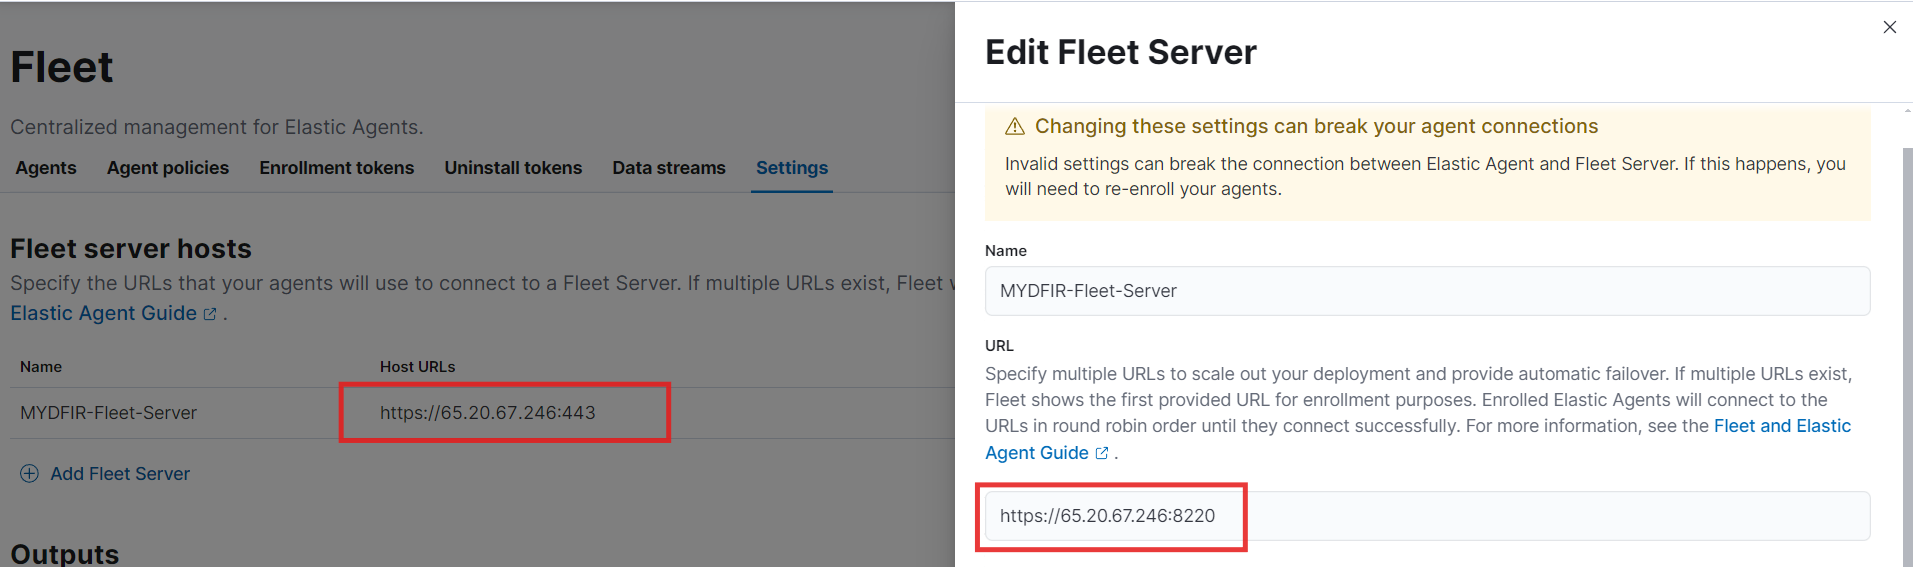The width and height of the screenshot is (1913, 567).
Task: Click into the Name field with MYDFIR-Fleet-Server
Action: click(1427, 291)
